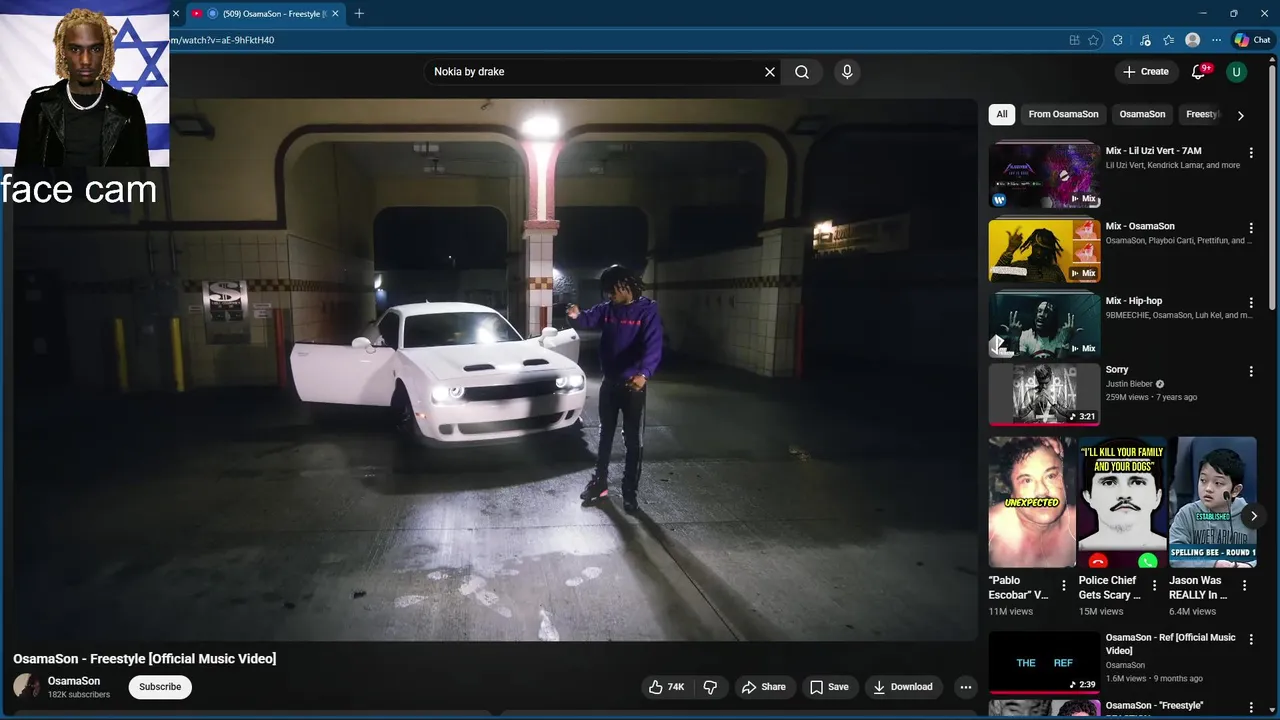Open options for Jason Was REALLY short

(1244, 585)
